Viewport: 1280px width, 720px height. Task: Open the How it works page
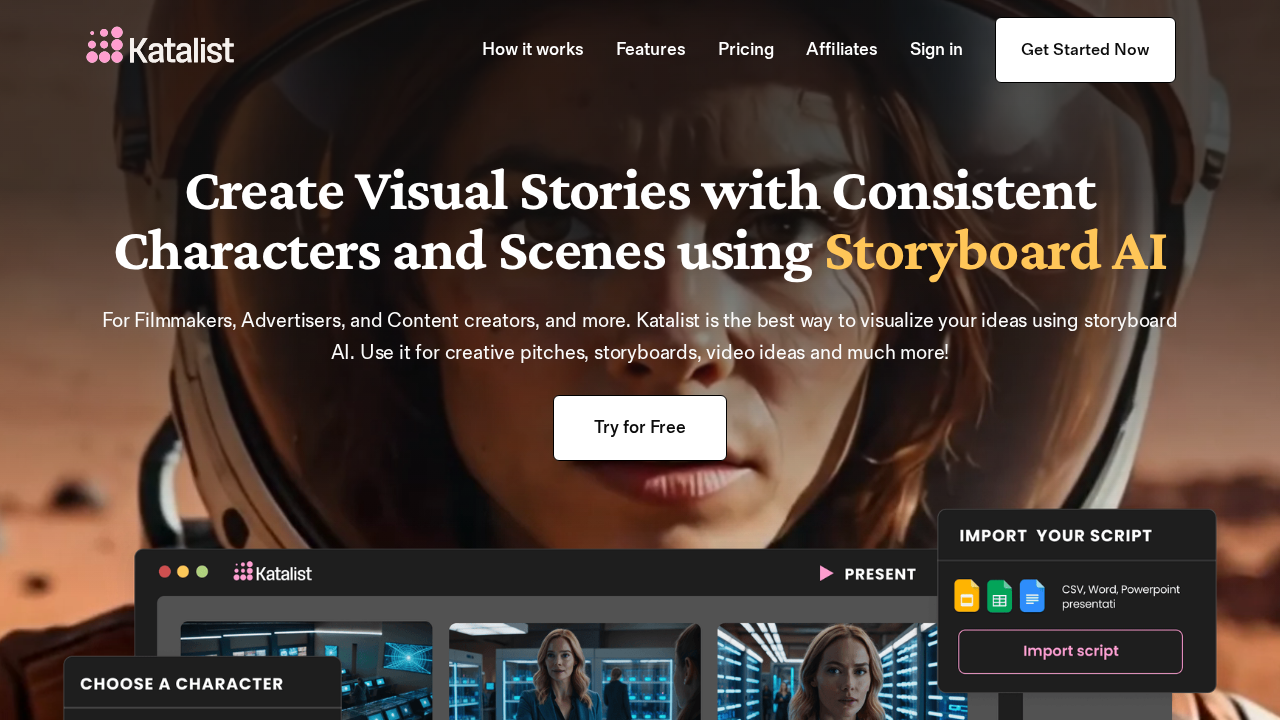[x=532, y=49]
